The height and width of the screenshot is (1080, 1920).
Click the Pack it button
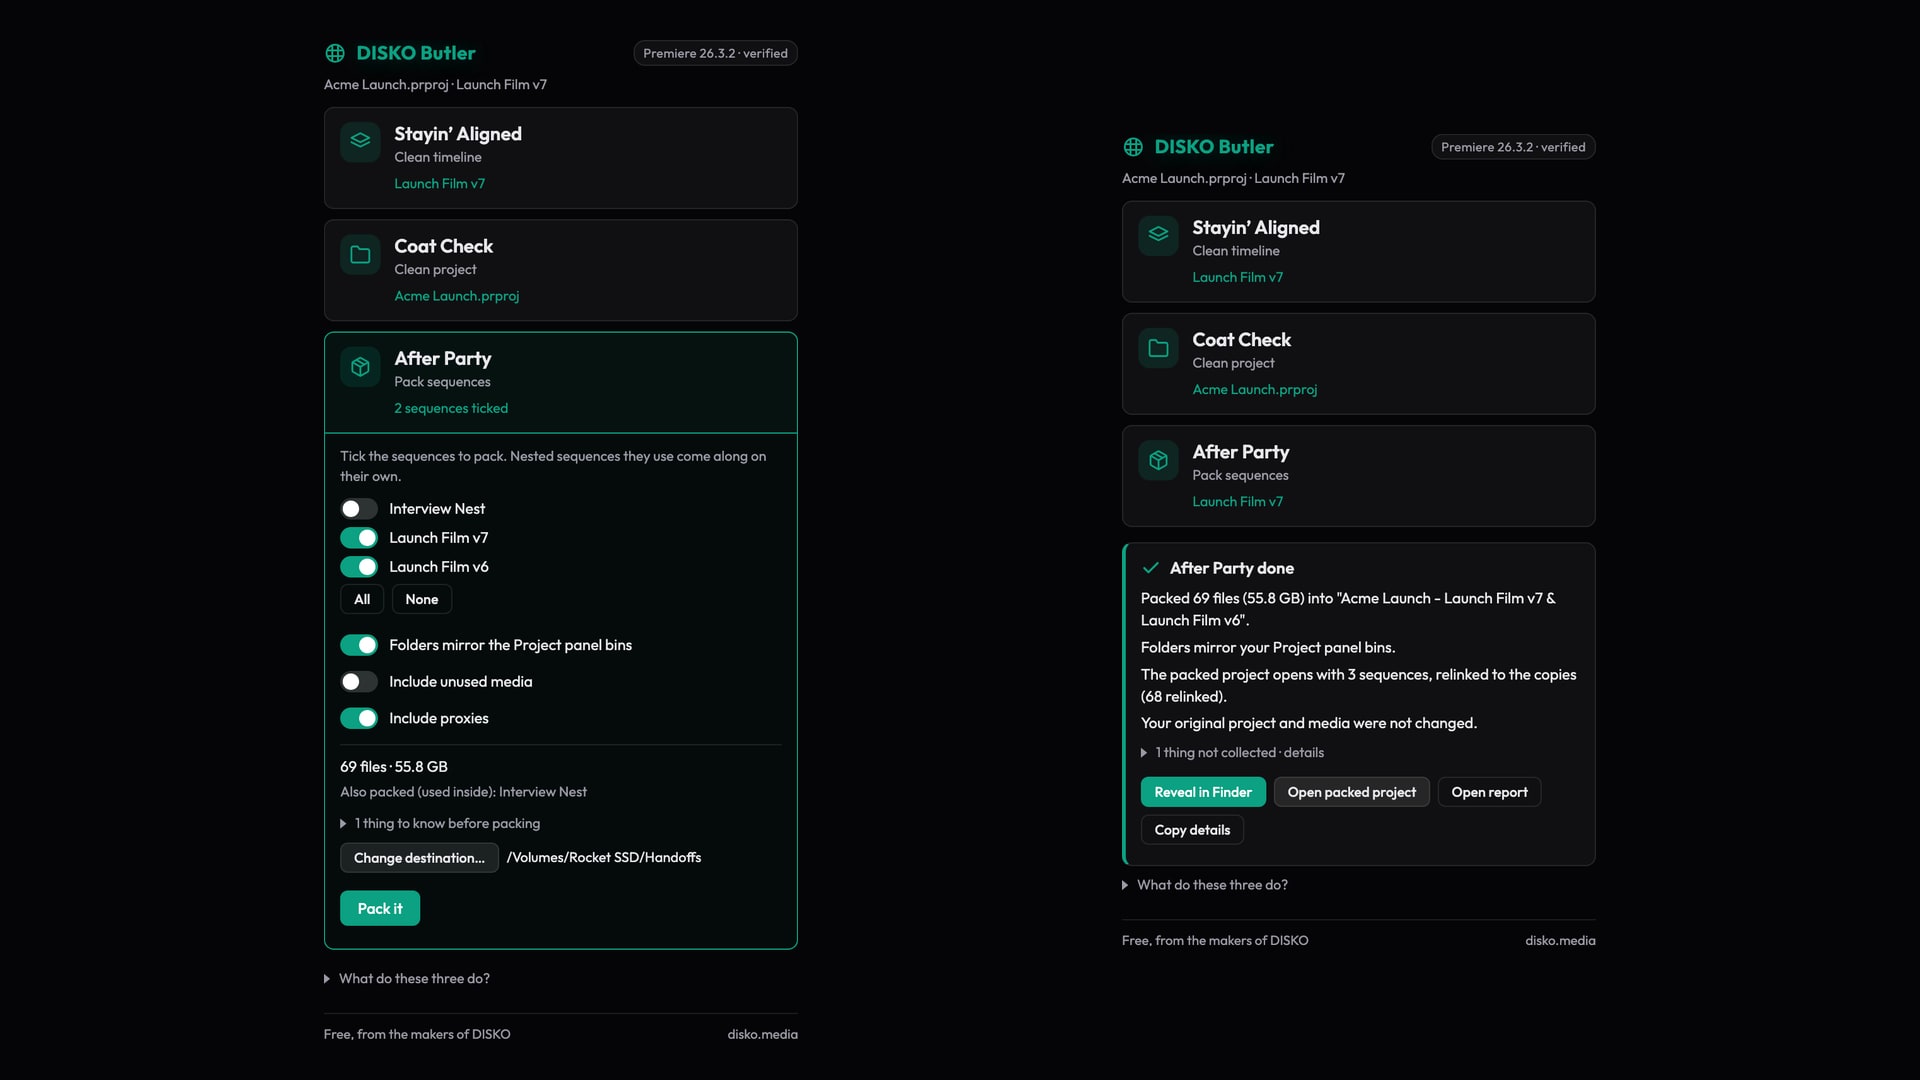[x=380, y=909]
